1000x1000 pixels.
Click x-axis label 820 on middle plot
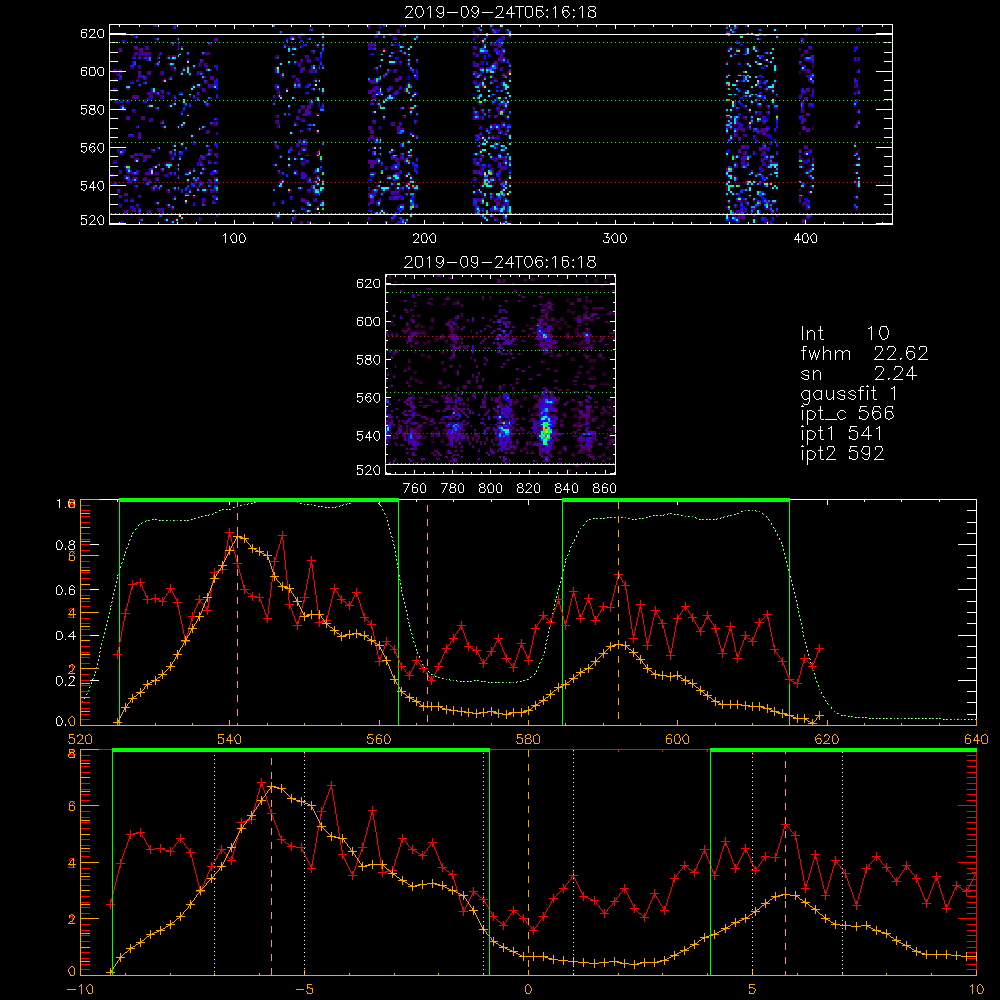[x=529, y=489]
